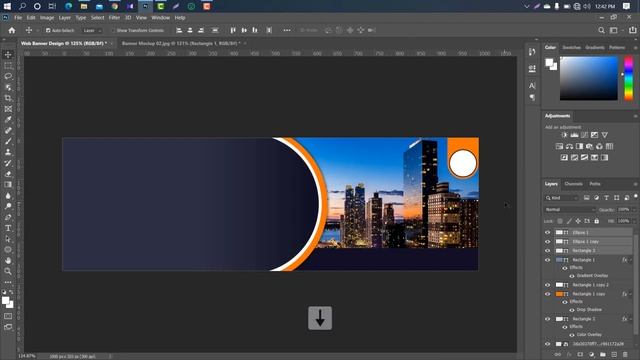
Task: Select the Eyedropper tool
Action: [x=8, y=120]
